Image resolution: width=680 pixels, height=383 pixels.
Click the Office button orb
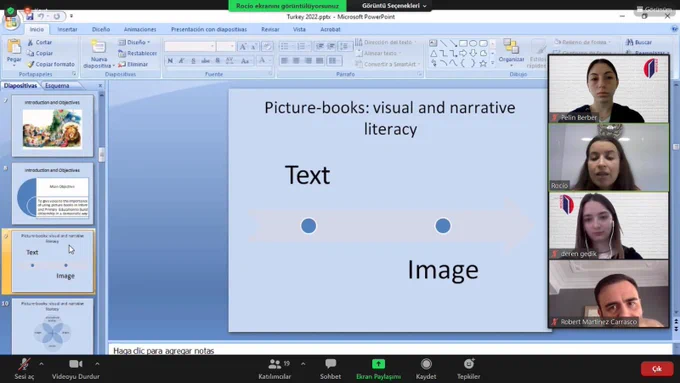click(x=12, y=20)
